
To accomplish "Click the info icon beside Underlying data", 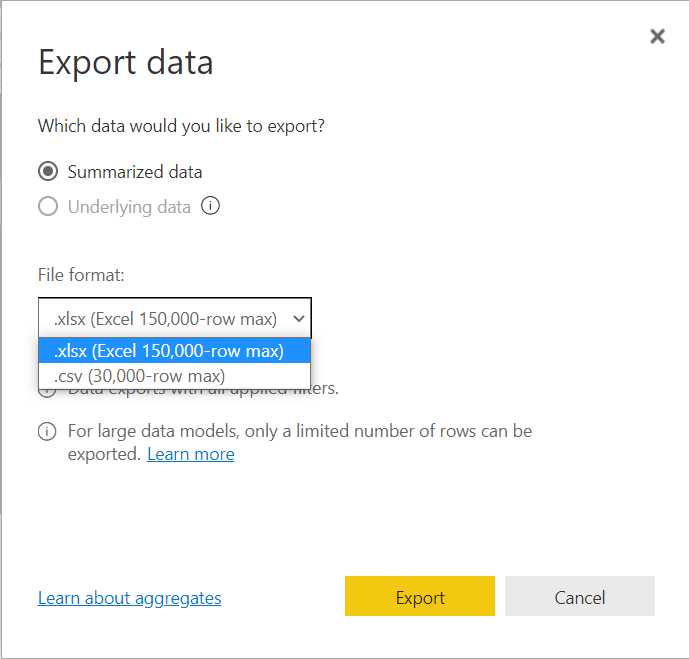I will [x=210, y=206].
